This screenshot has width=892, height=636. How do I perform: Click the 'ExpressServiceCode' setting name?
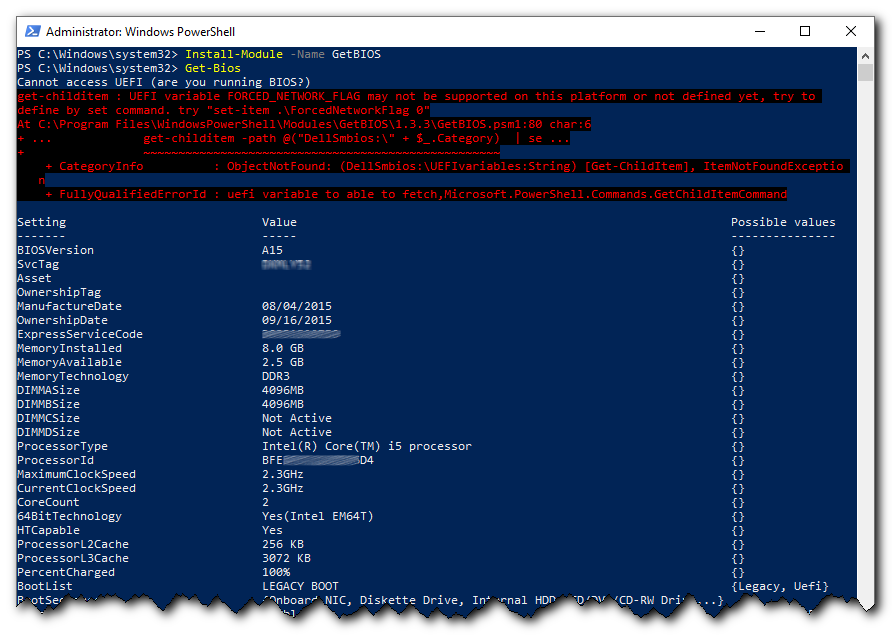[80, 334]
